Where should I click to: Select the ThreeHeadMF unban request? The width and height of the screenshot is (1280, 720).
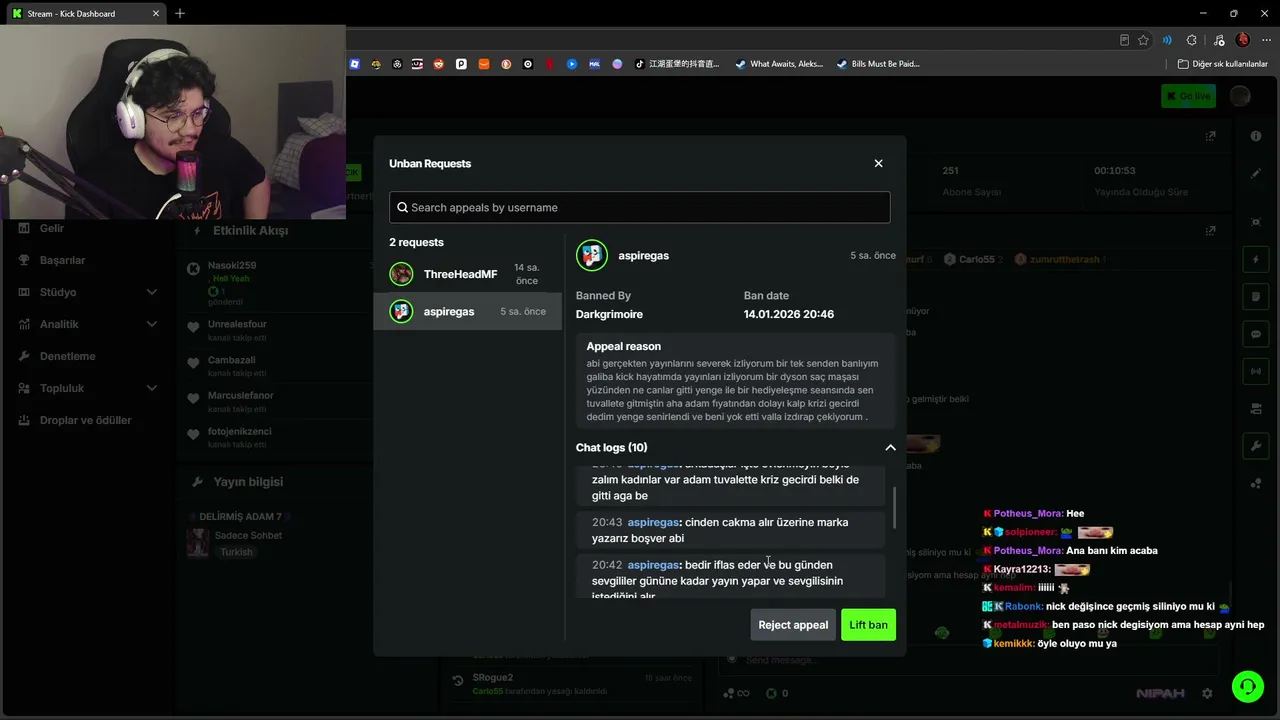[468, 274]
